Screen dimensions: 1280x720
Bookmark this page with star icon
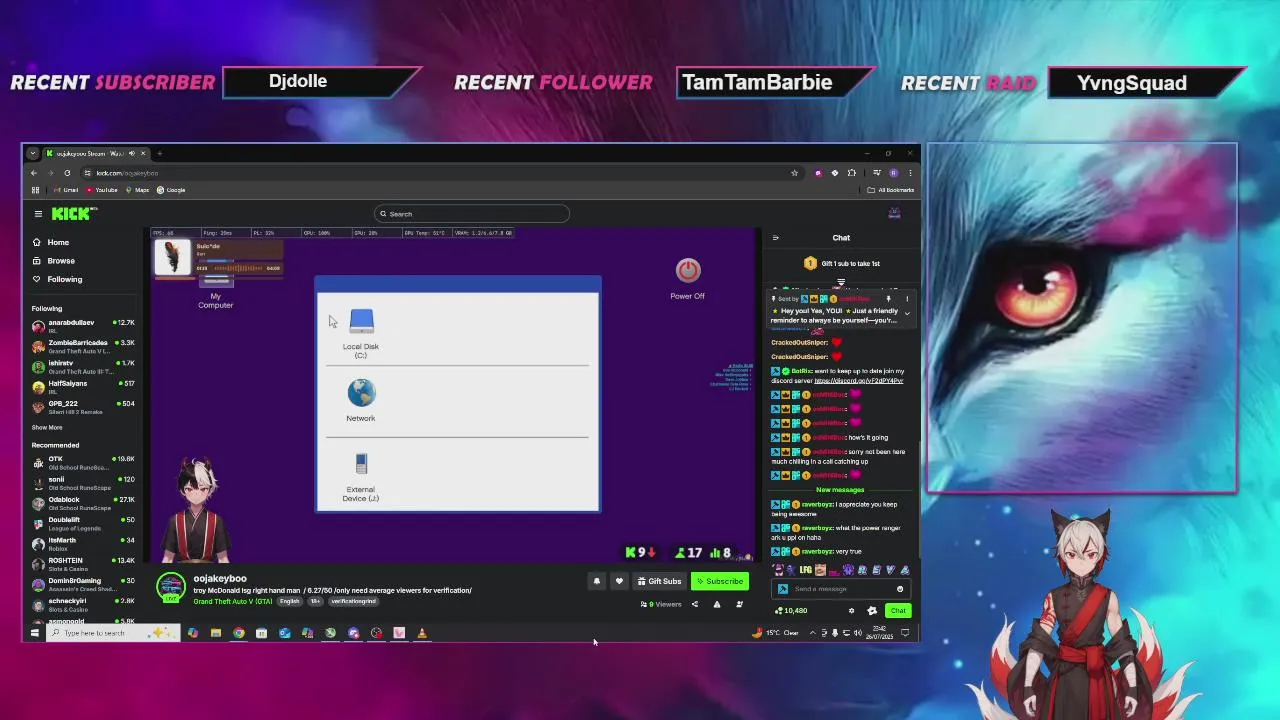click(794, 173)
